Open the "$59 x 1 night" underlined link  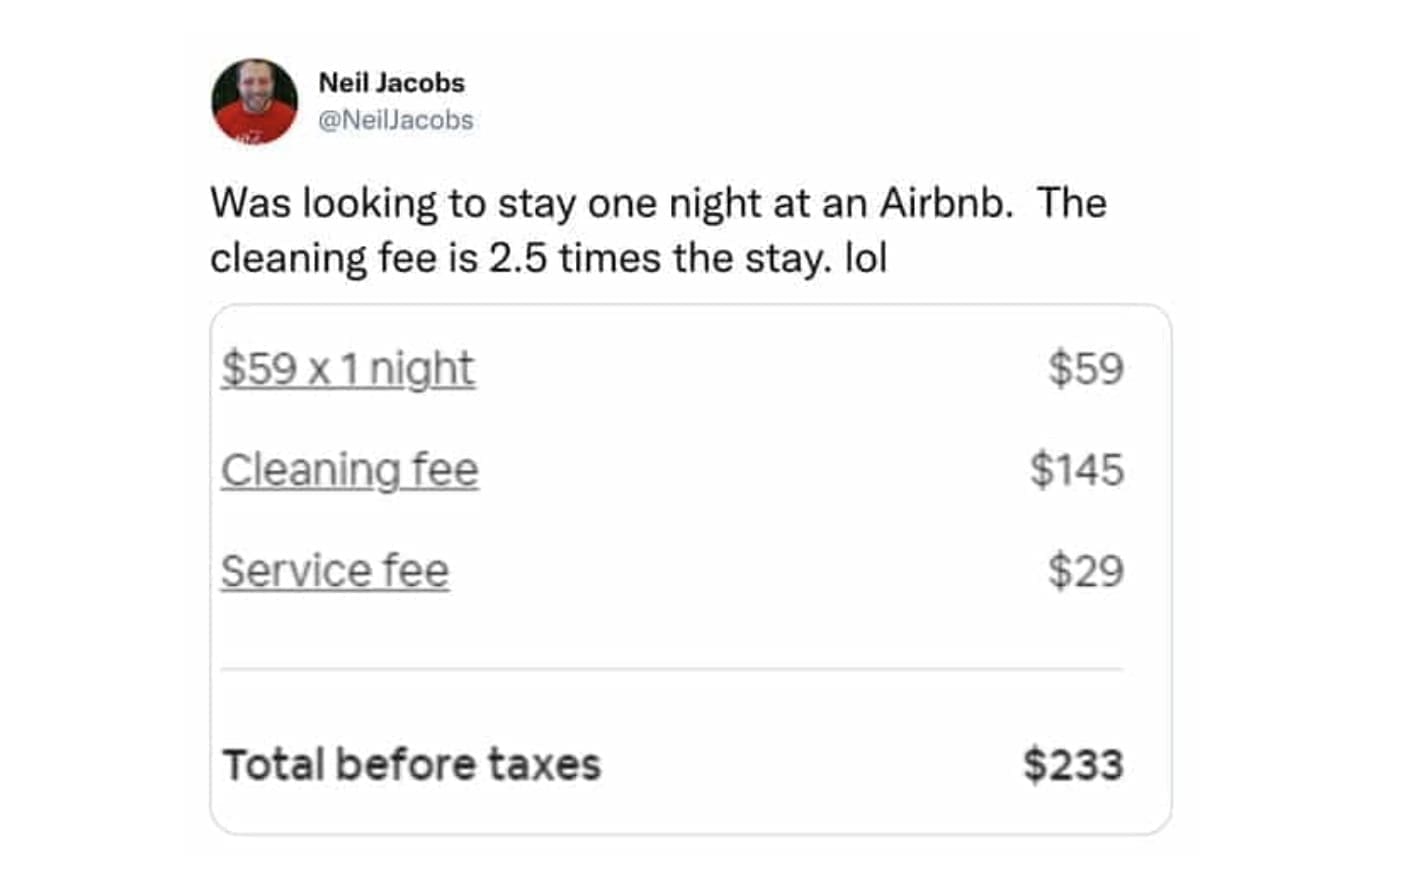tap(347, 368)
